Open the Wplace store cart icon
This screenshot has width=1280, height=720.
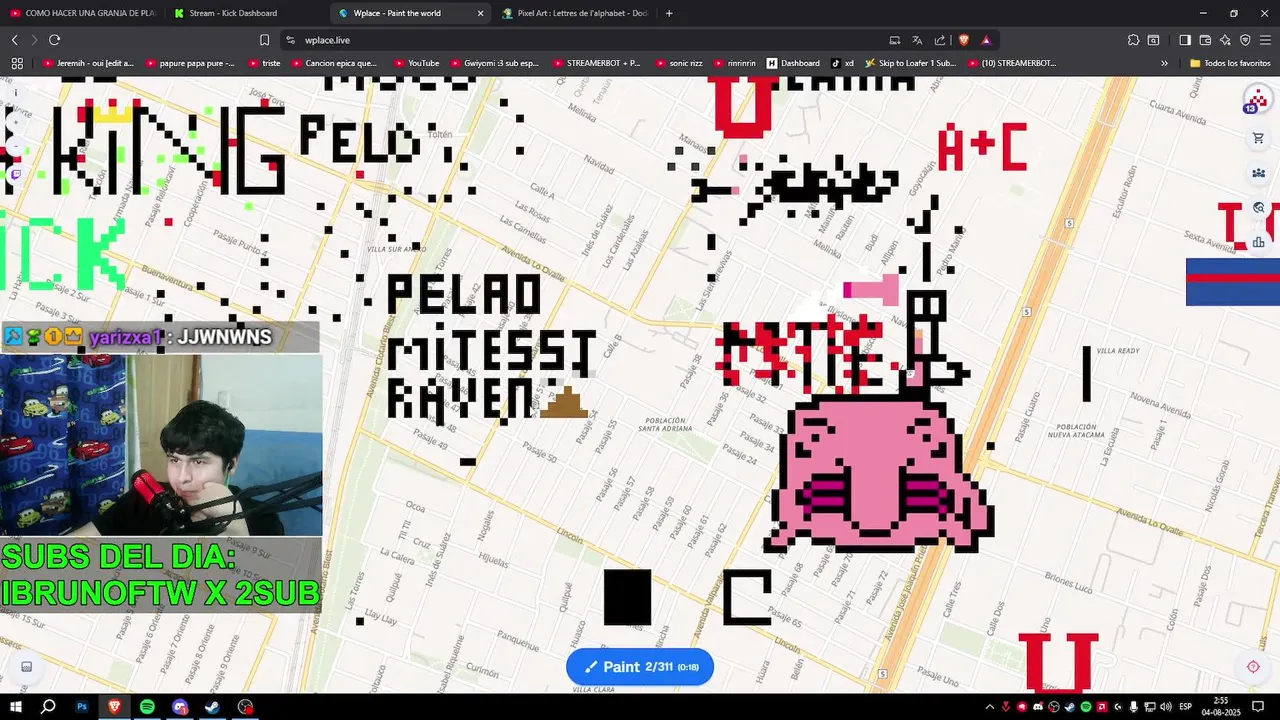pos(1258,138)
